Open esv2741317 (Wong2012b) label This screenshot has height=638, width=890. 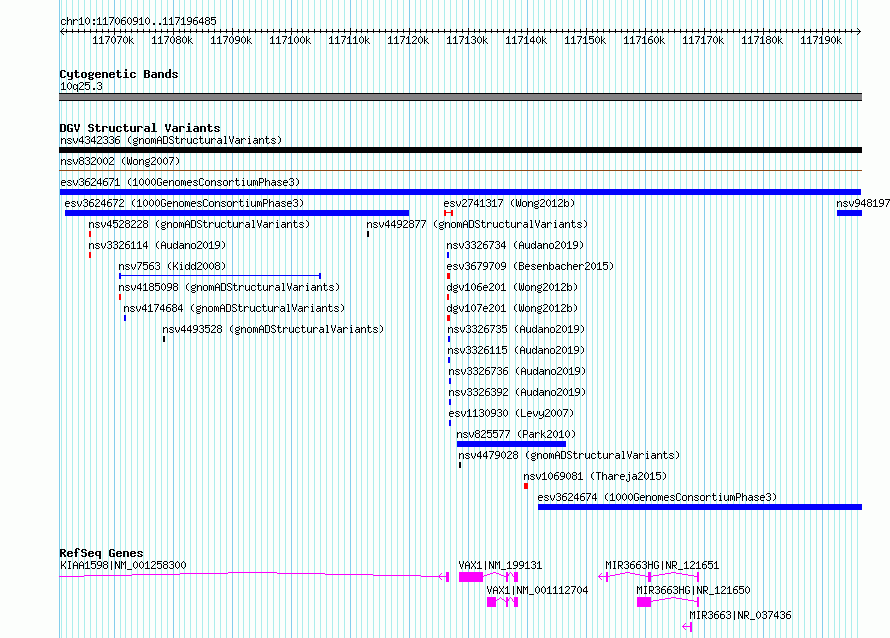pyautogui.click(x=509, y=203)
